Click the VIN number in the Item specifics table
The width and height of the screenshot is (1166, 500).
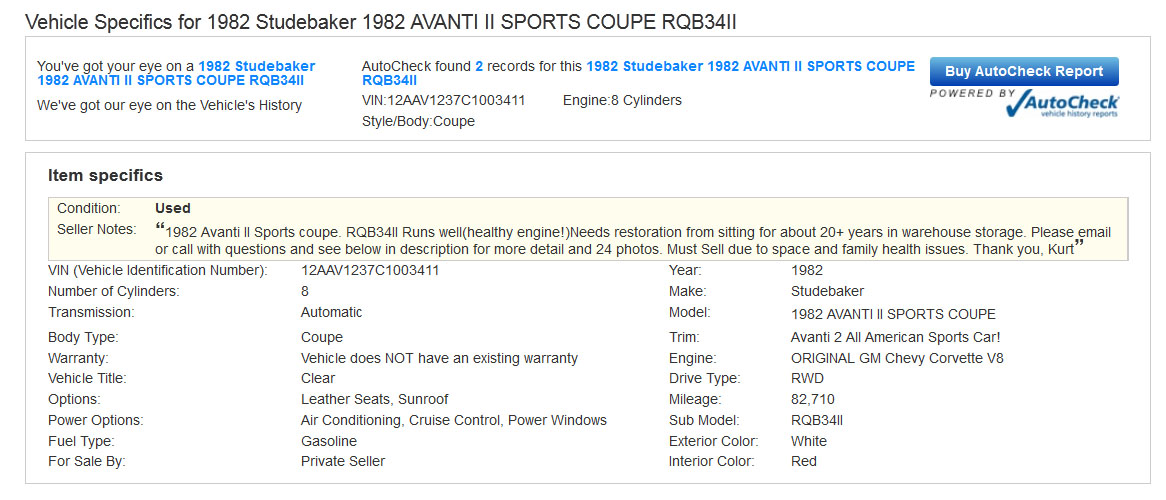pos(370,270)
